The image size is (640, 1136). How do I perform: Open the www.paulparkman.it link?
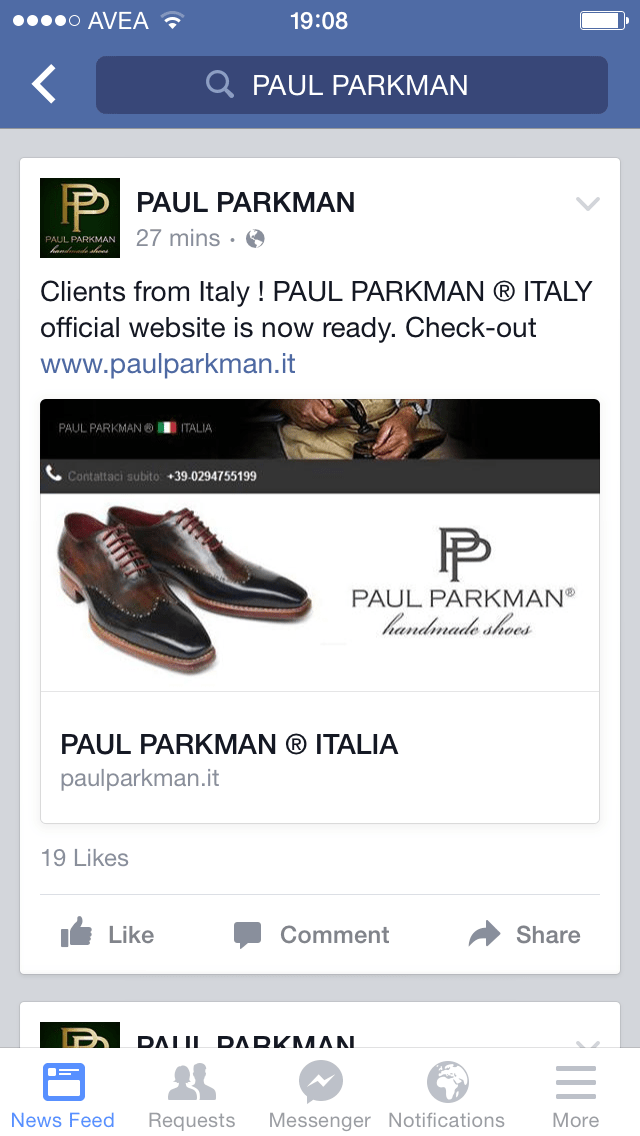coord(168,363)
